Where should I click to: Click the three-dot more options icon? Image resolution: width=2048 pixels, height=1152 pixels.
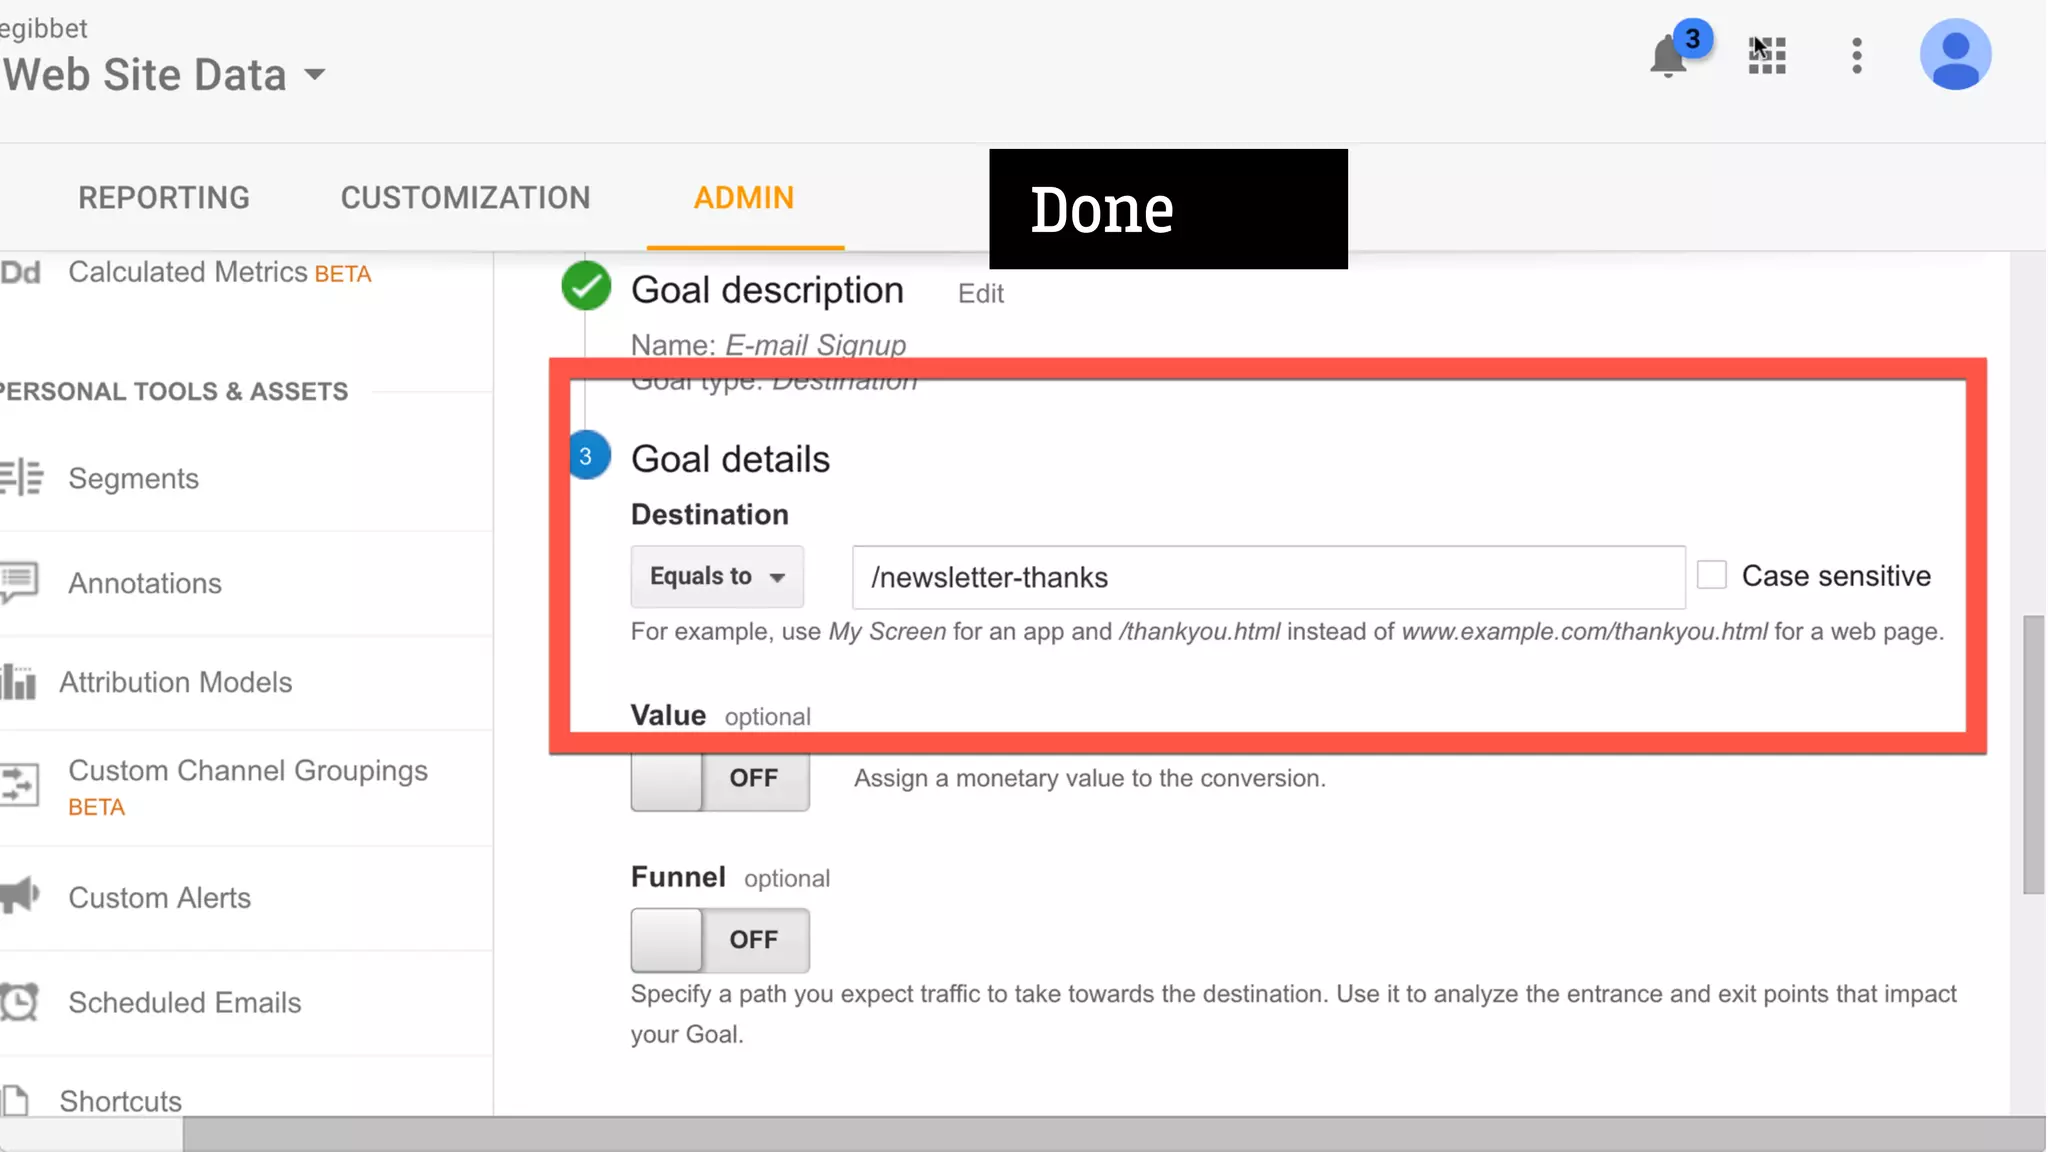[x=1857, y=56]
